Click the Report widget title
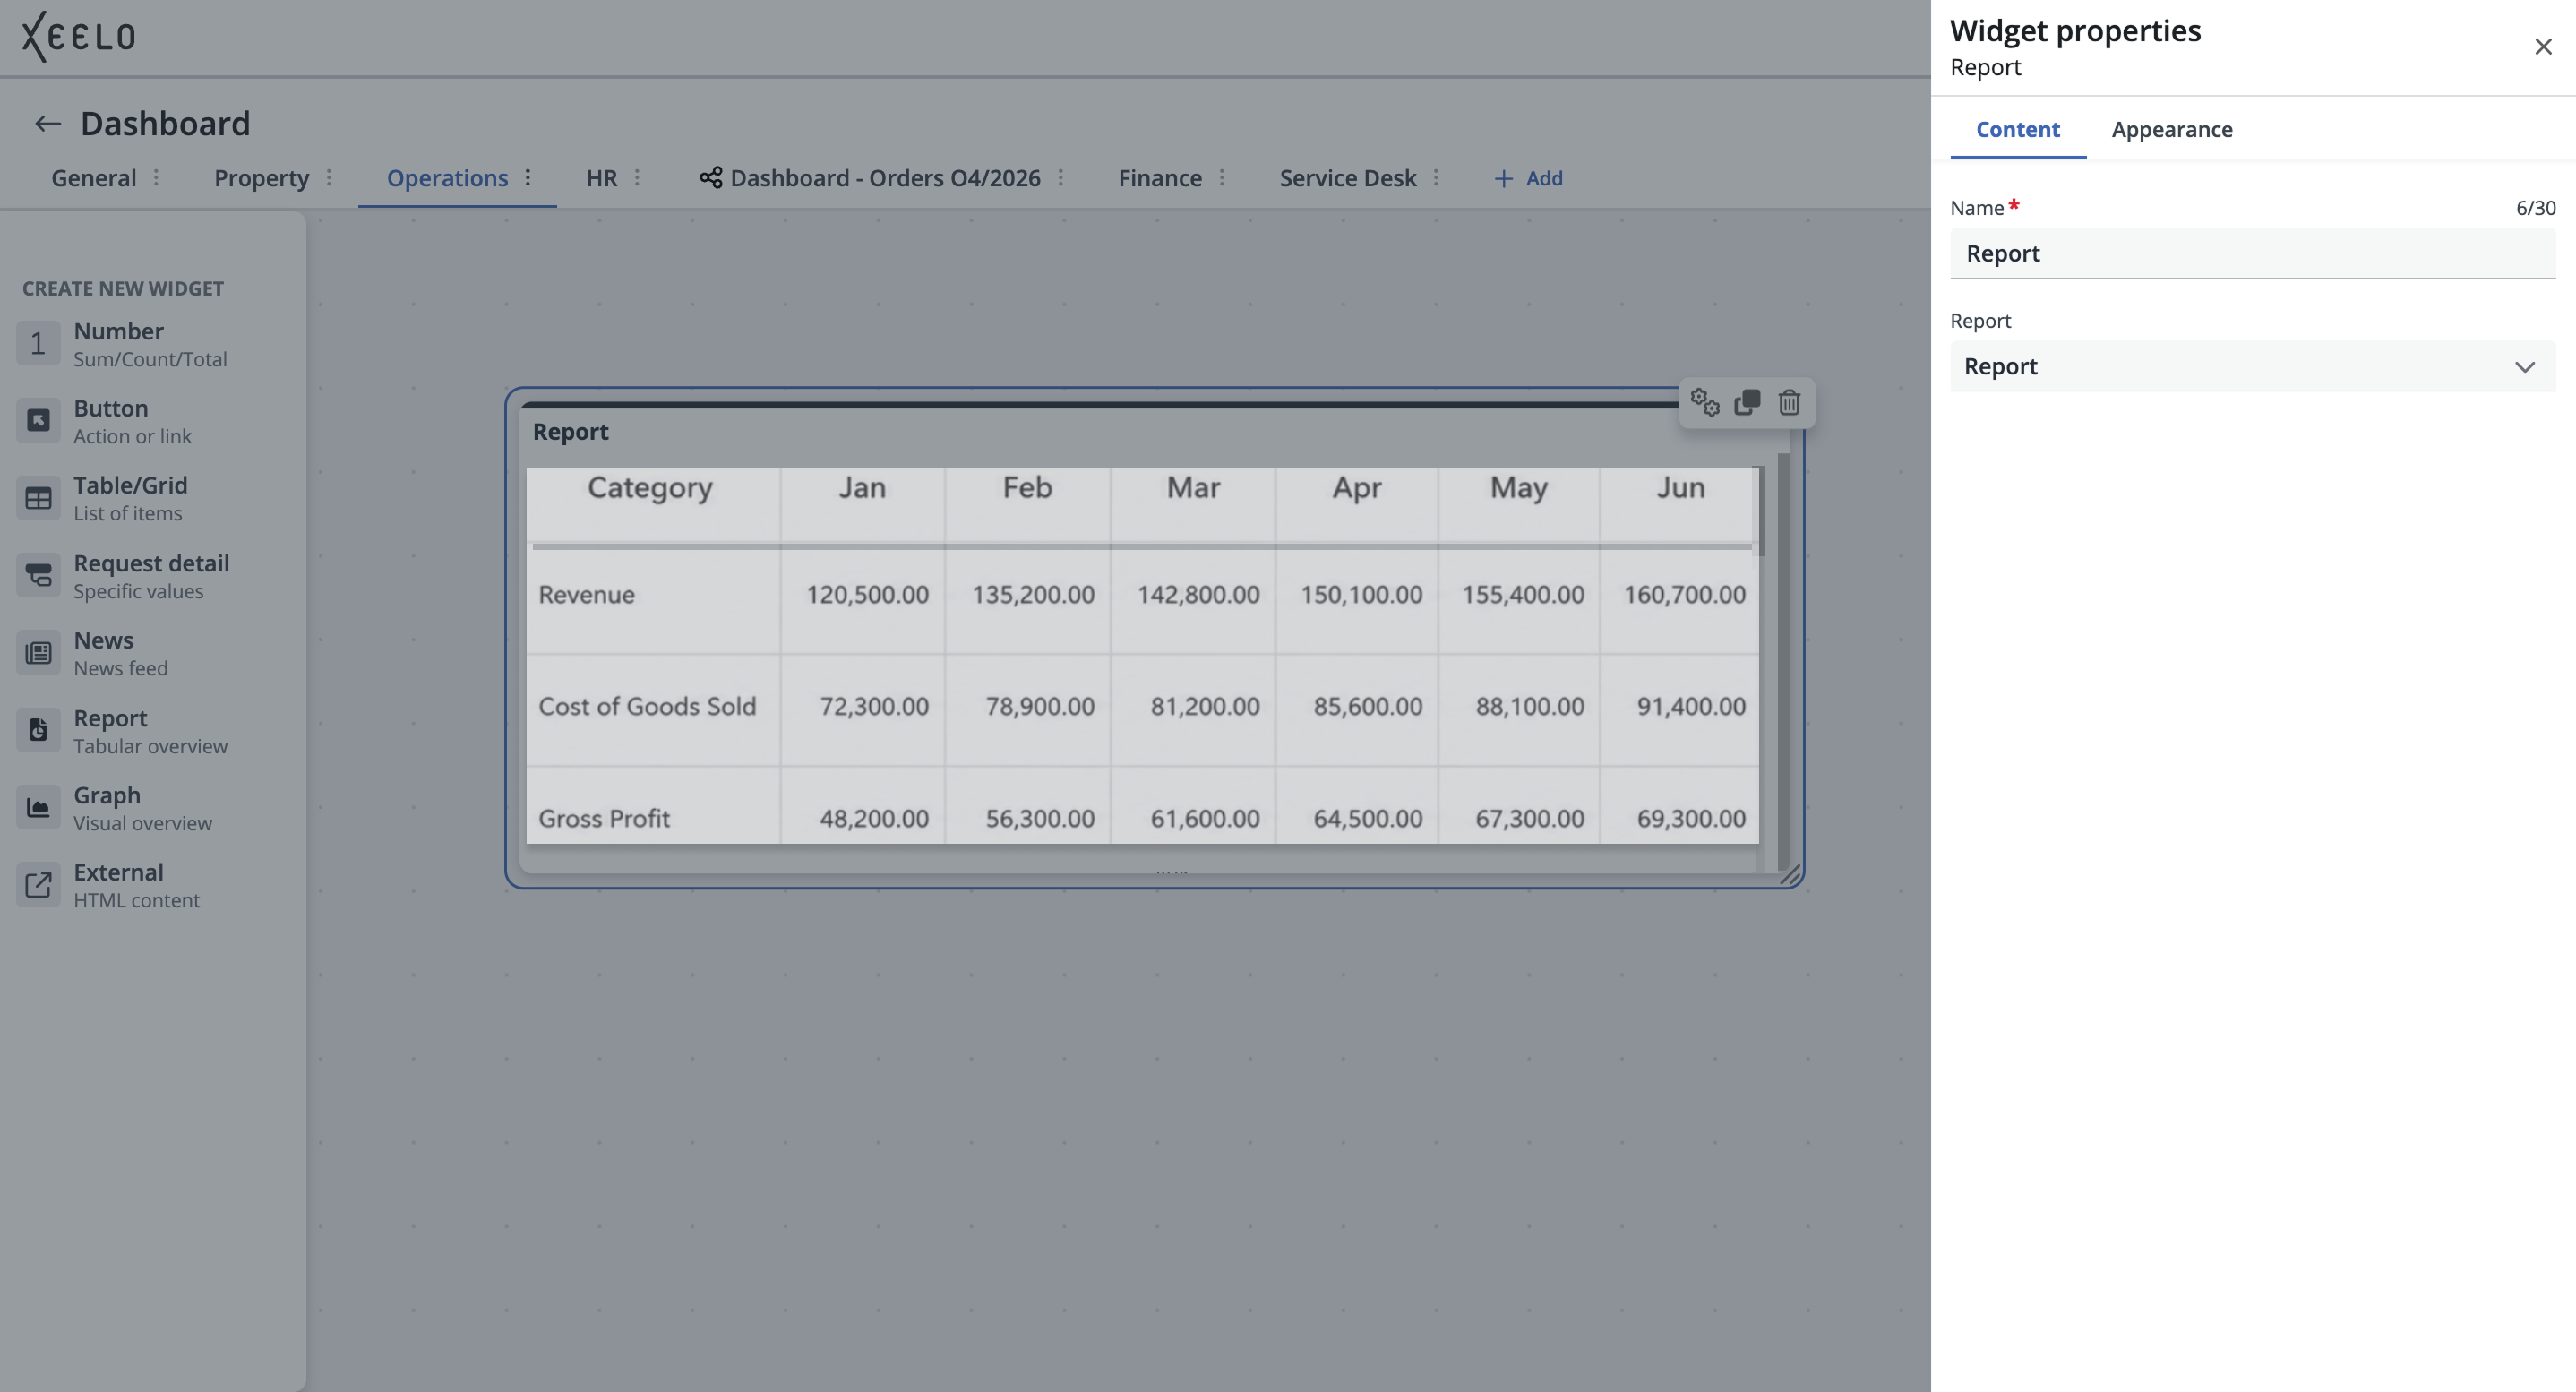 click(570, 432)
